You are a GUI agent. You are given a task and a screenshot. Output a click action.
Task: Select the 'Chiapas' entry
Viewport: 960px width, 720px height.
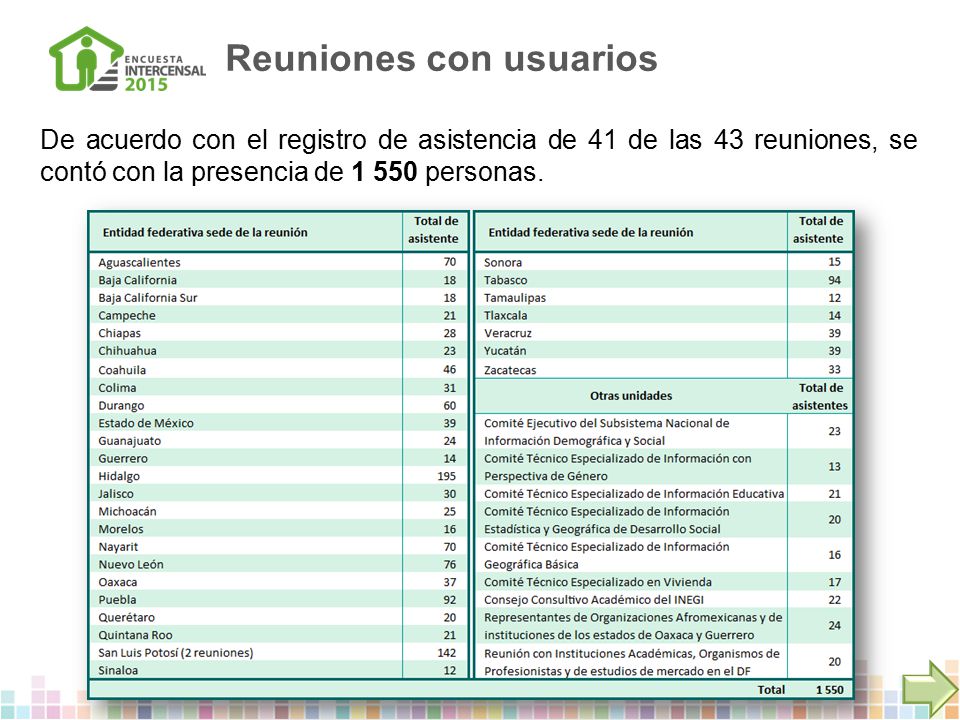pyautogui.click(x=119, y=333)
